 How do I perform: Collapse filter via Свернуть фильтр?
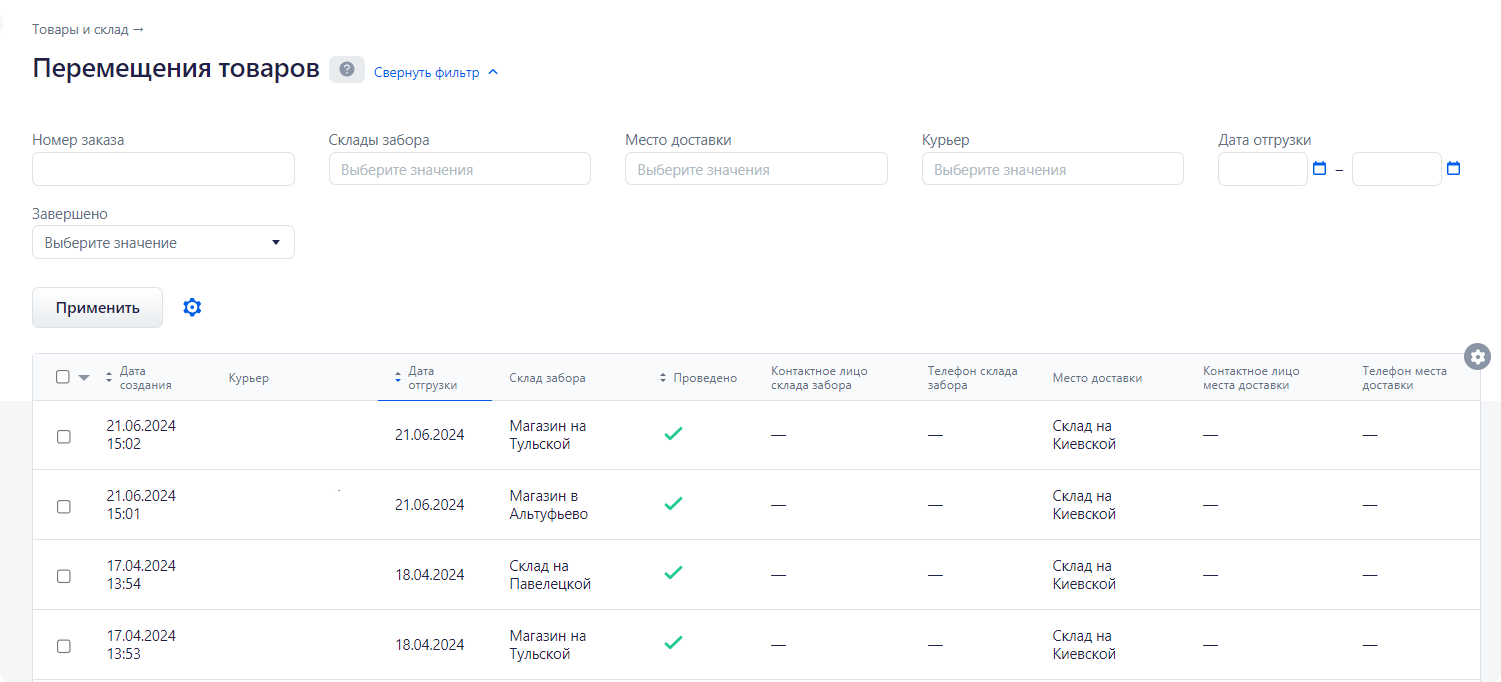pos(435,72)
